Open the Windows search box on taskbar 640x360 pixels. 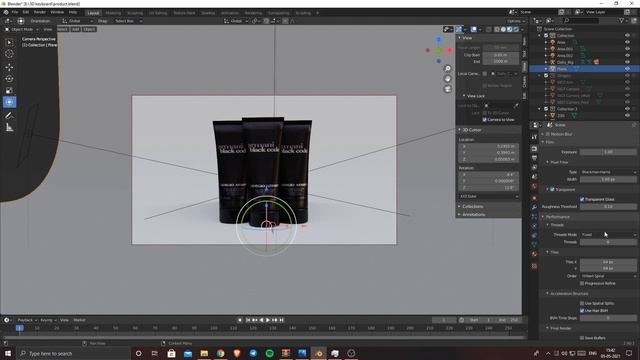pyautogui.click(x=73, y=353)
